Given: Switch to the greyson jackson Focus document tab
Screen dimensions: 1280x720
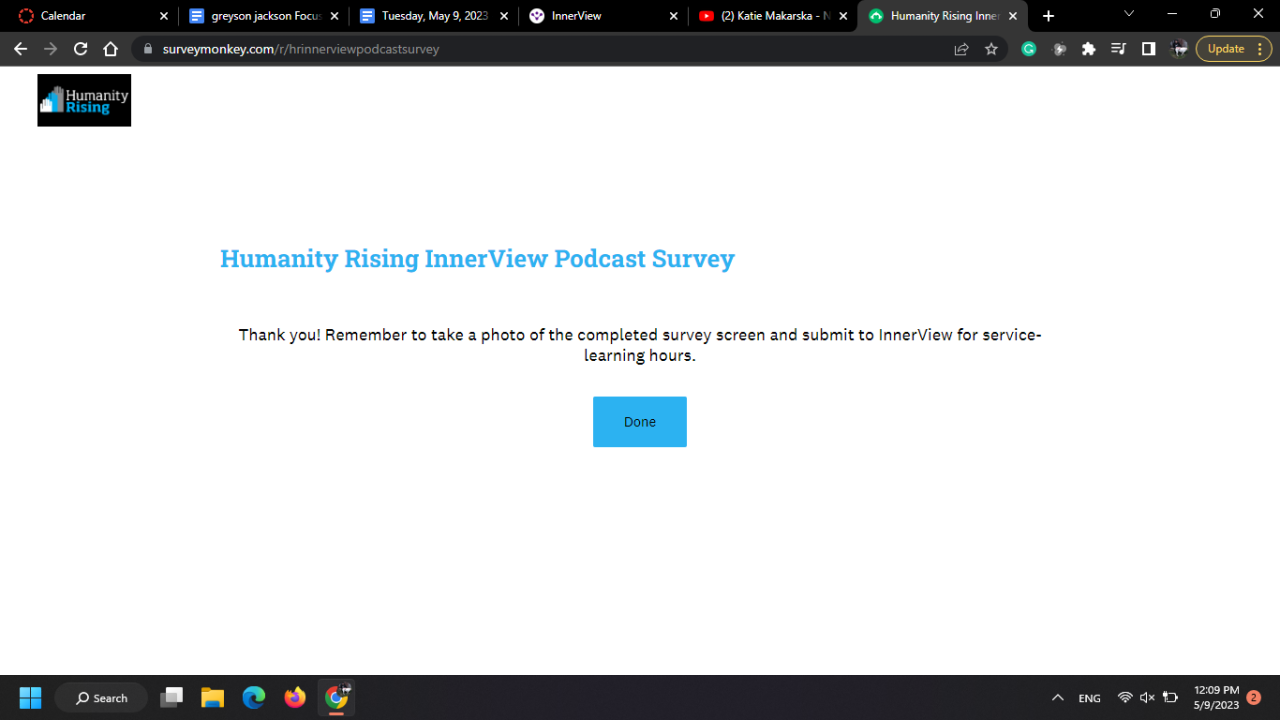Looking at the screenshot, I should coord(263,16).
